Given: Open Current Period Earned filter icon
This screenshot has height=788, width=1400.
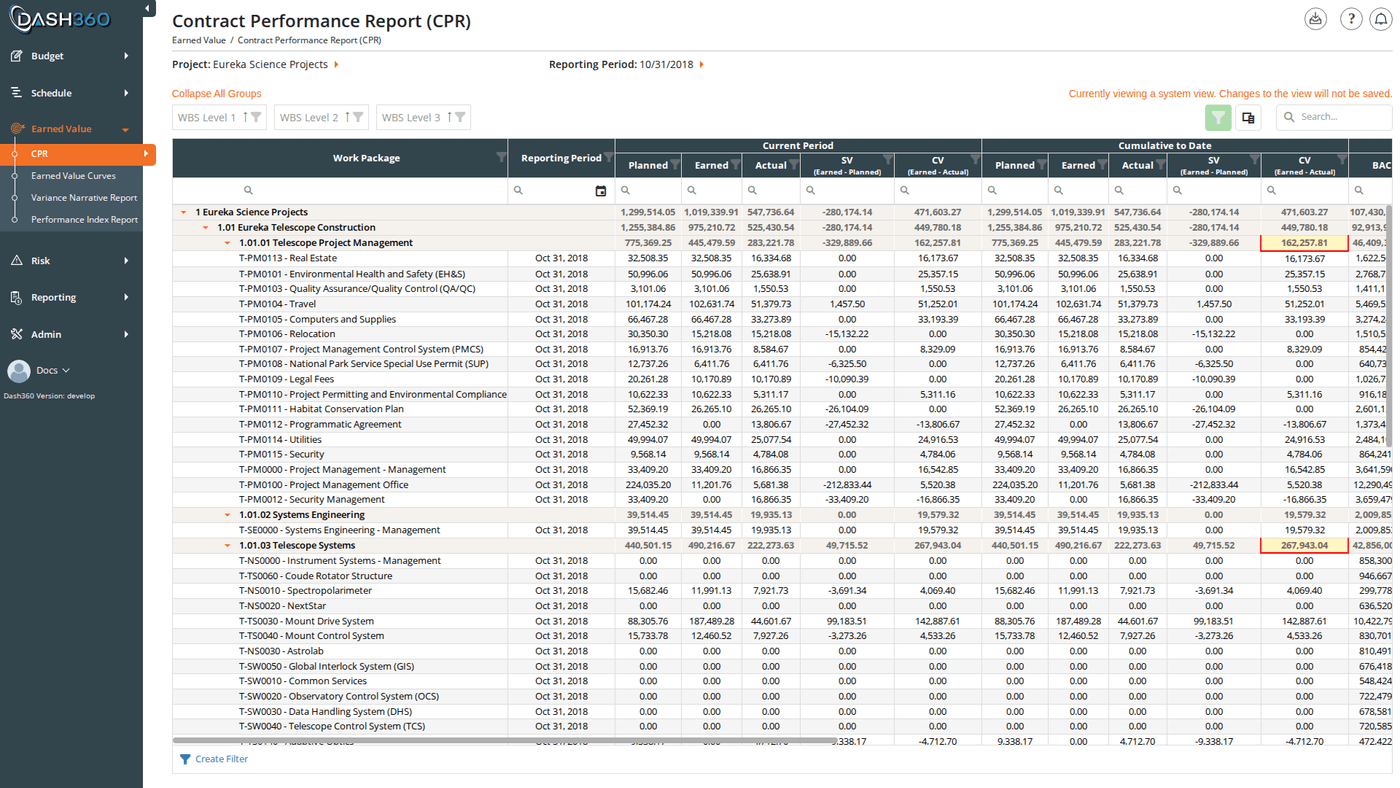Looking at the screenshot, I should tap(736, 165).
